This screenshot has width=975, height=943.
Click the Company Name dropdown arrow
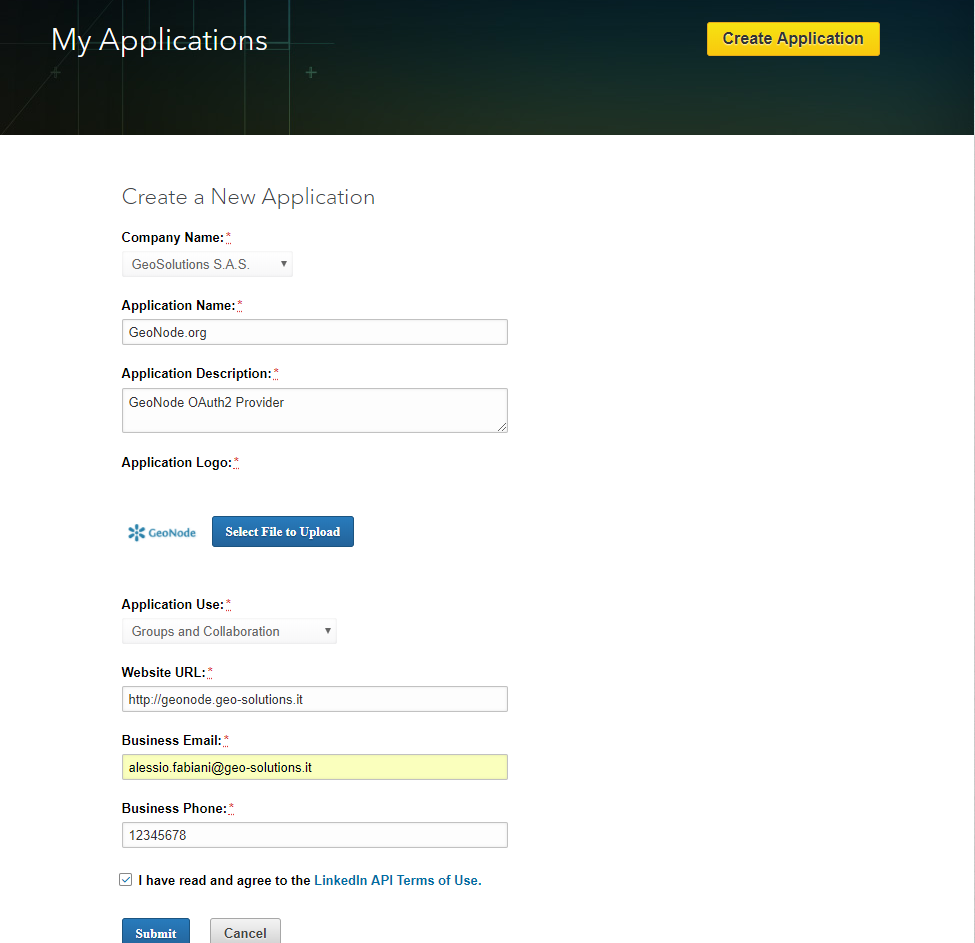284,264
